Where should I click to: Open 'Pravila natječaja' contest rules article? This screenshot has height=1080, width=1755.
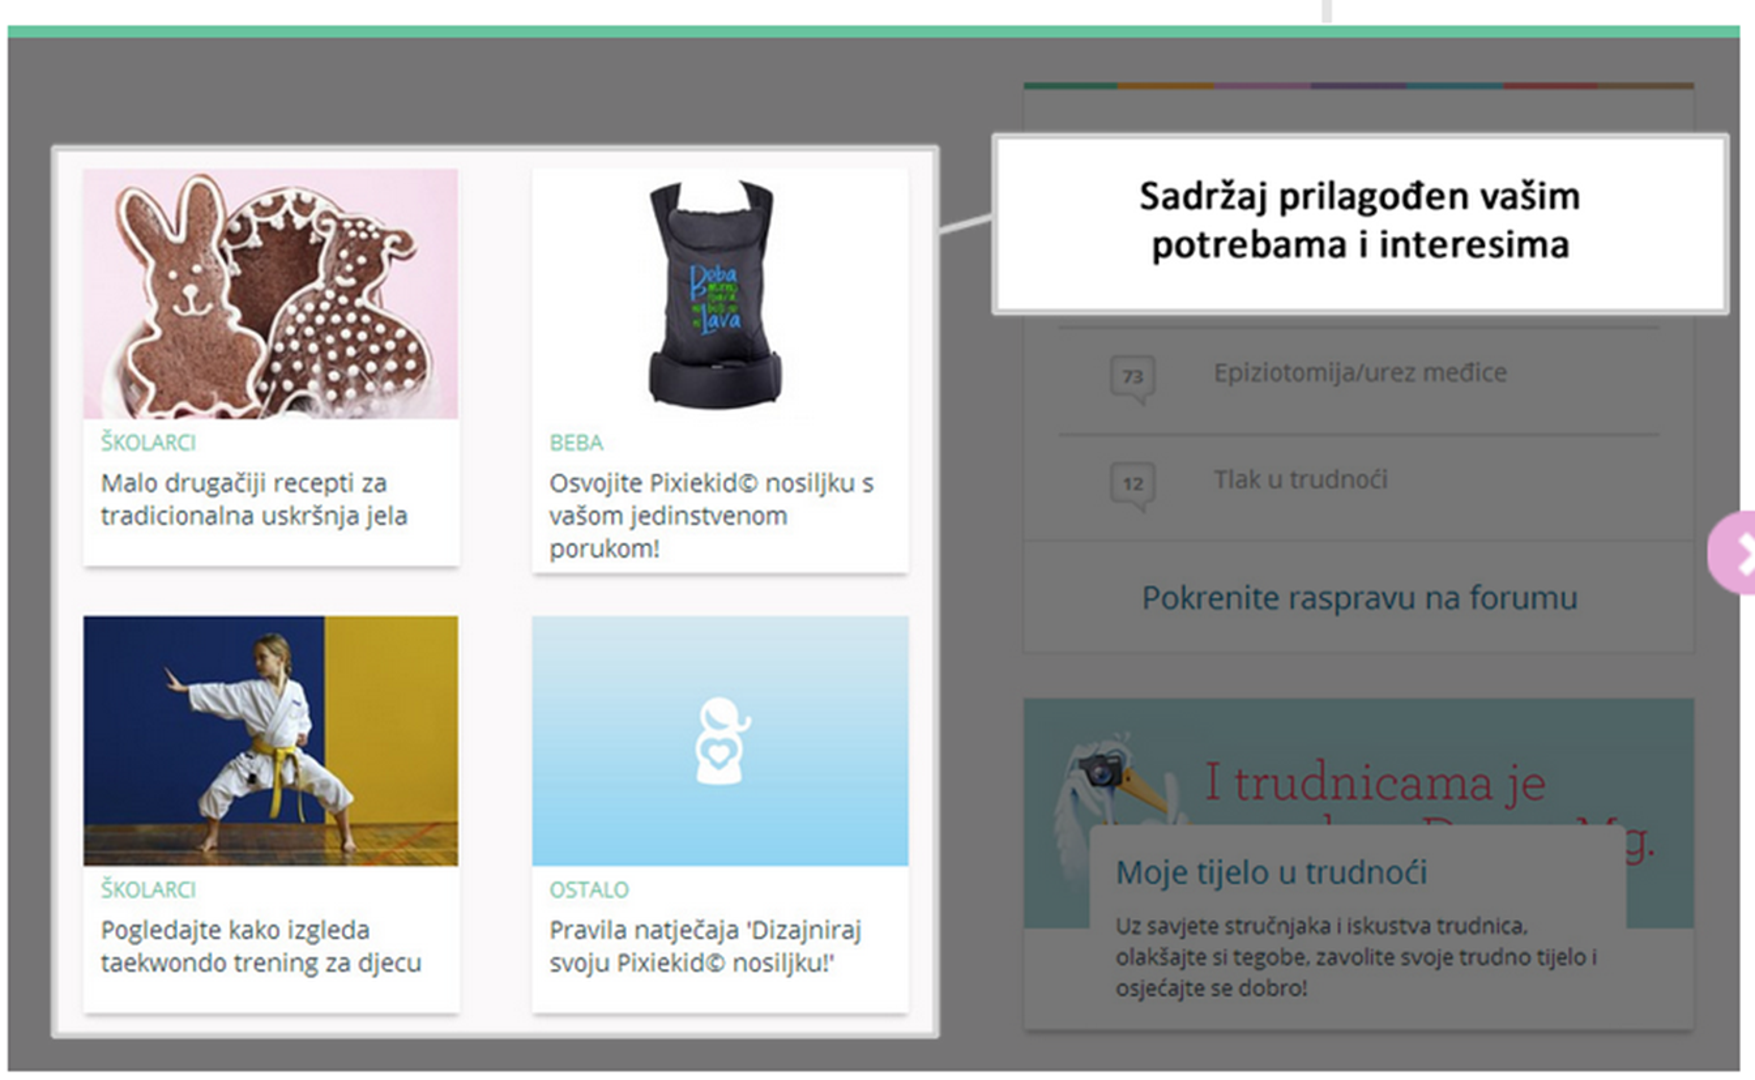pos(705,946)
